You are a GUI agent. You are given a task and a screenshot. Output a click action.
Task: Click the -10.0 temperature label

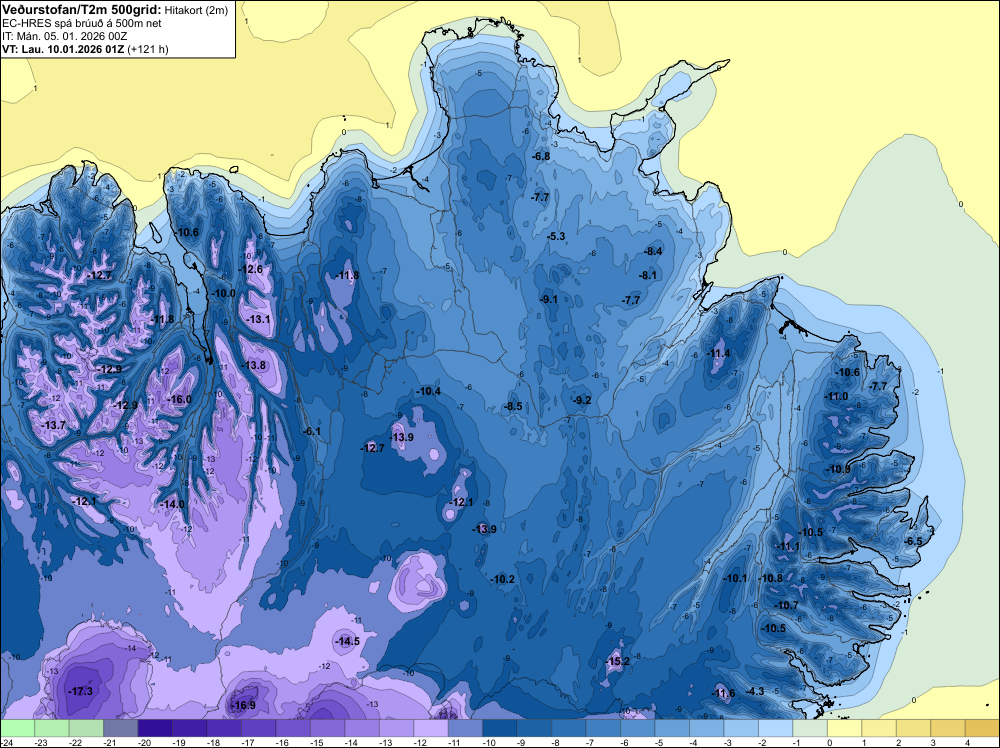[223, 293]
